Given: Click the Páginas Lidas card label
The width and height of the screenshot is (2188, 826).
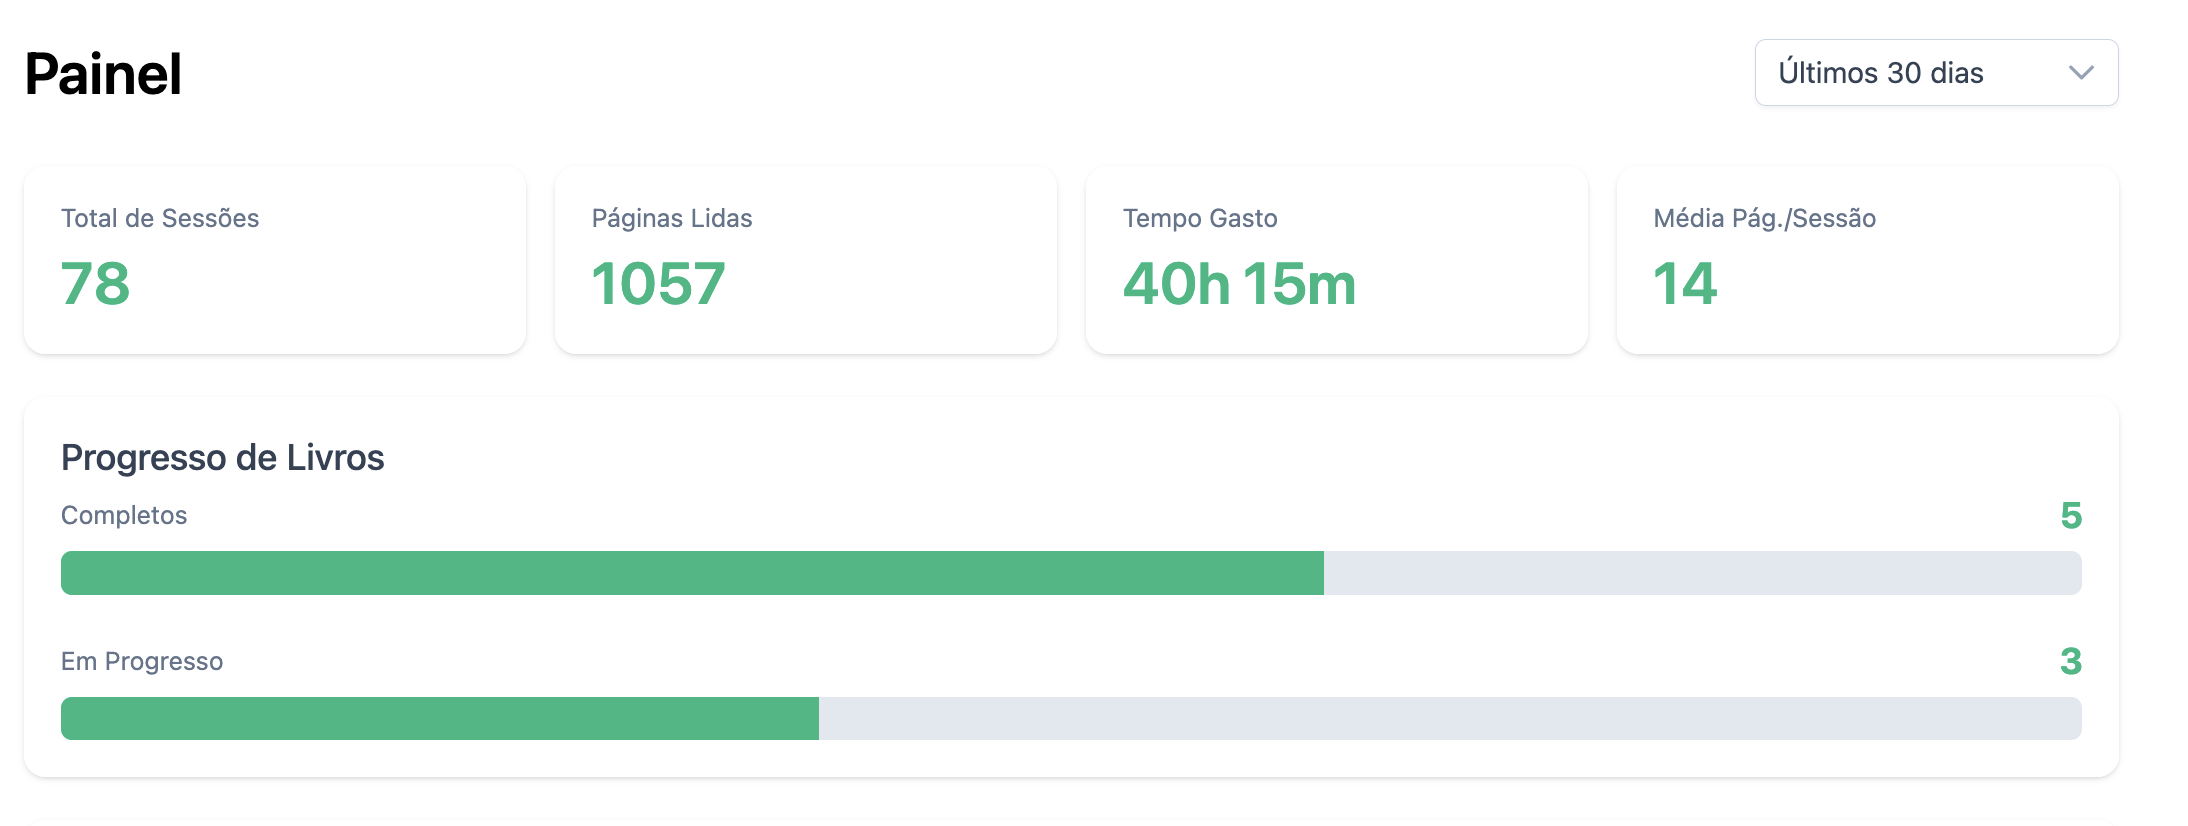Looking at the screenshot, I should click(x=672, y=218).
